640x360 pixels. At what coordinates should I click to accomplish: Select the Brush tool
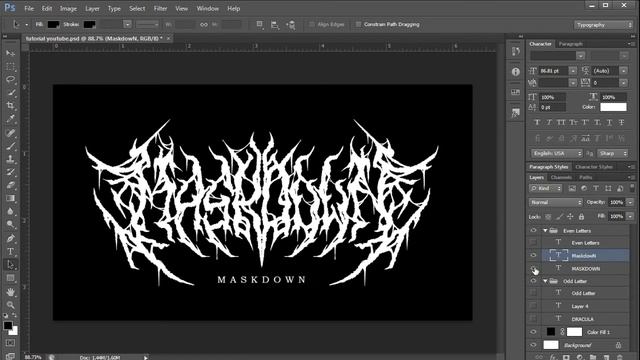point(11,146)
